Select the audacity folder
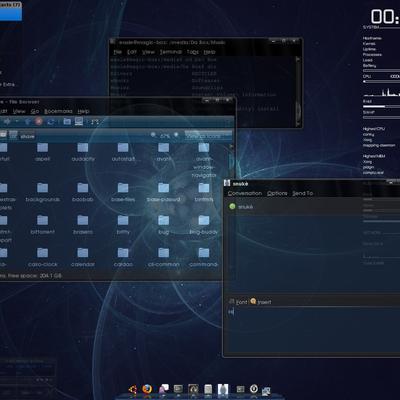The width and height of the screenshot is (400, 400). 83,152
